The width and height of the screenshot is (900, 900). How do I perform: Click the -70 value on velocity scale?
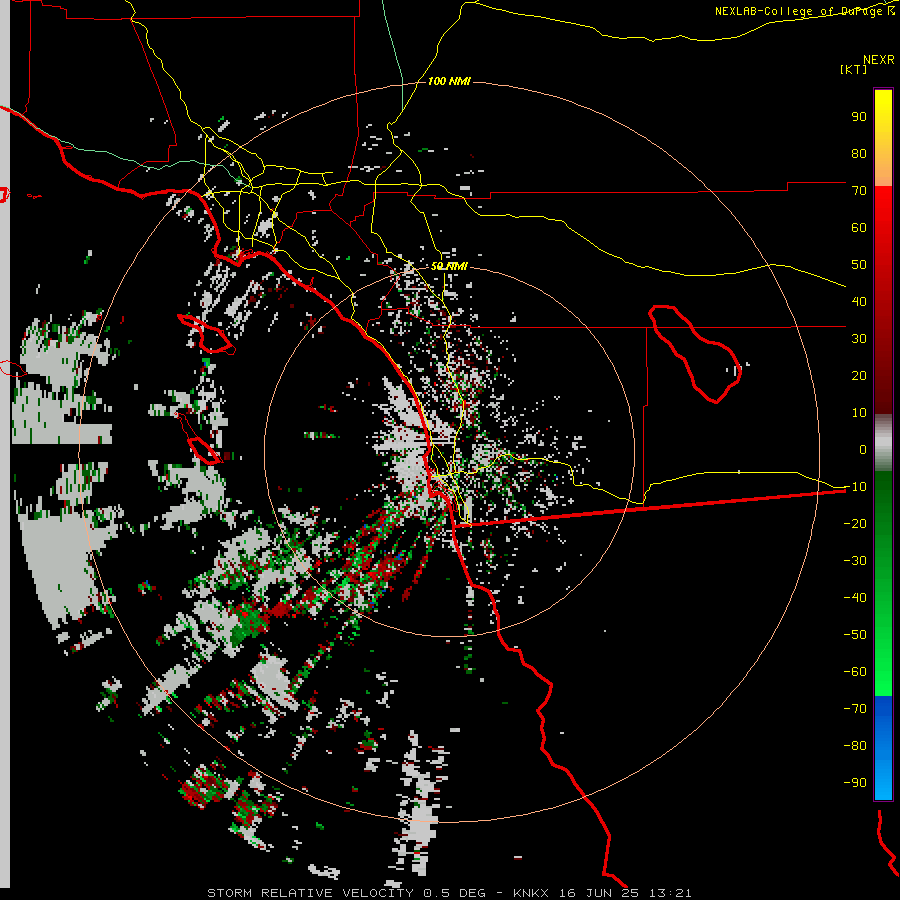pos(855,709)
